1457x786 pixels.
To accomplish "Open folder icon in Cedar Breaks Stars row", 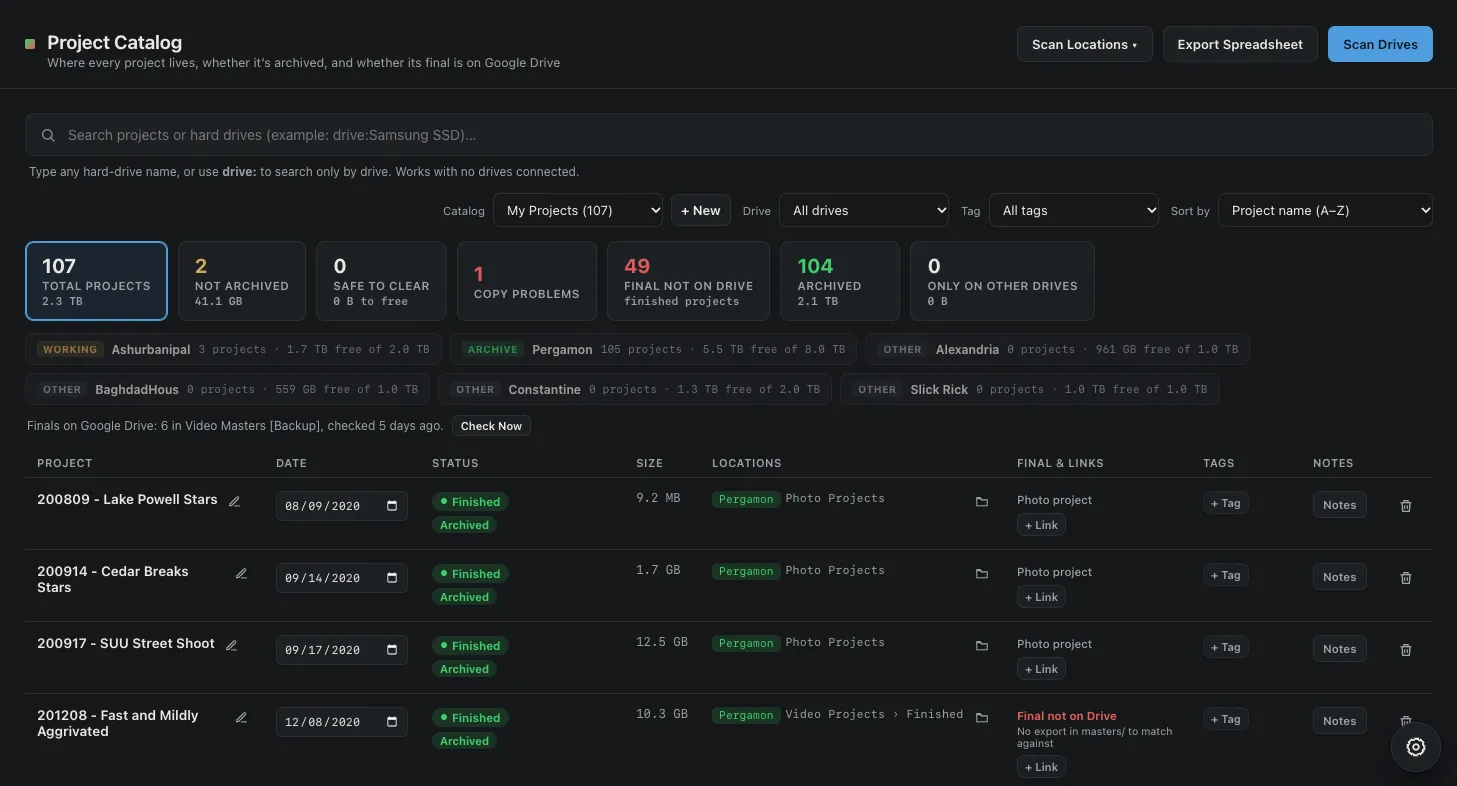I will [x=982, y=574].
